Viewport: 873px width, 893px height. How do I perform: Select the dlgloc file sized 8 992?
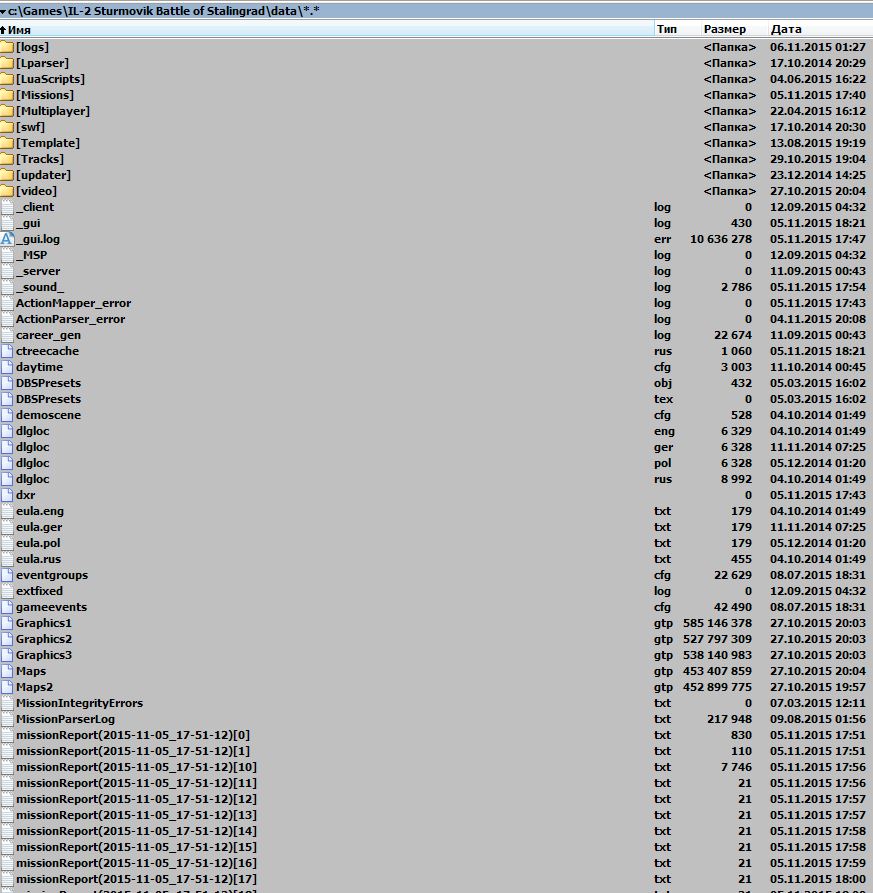pos(32,479)
